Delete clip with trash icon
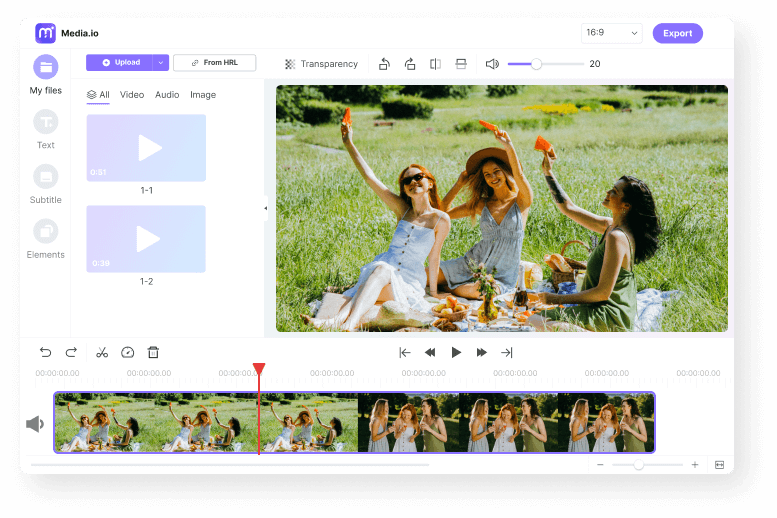 click(153, 352)
